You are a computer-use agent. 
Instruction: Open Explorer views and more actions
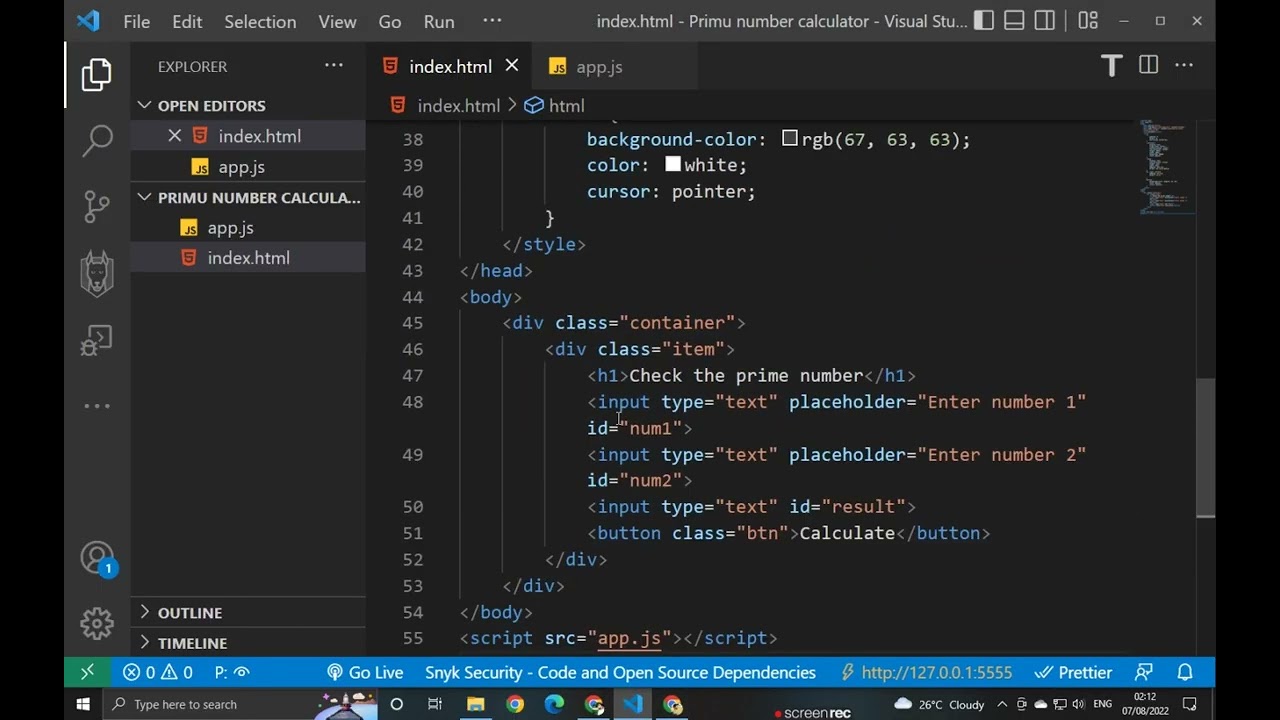pyautogui.click(x=333, y=66)
